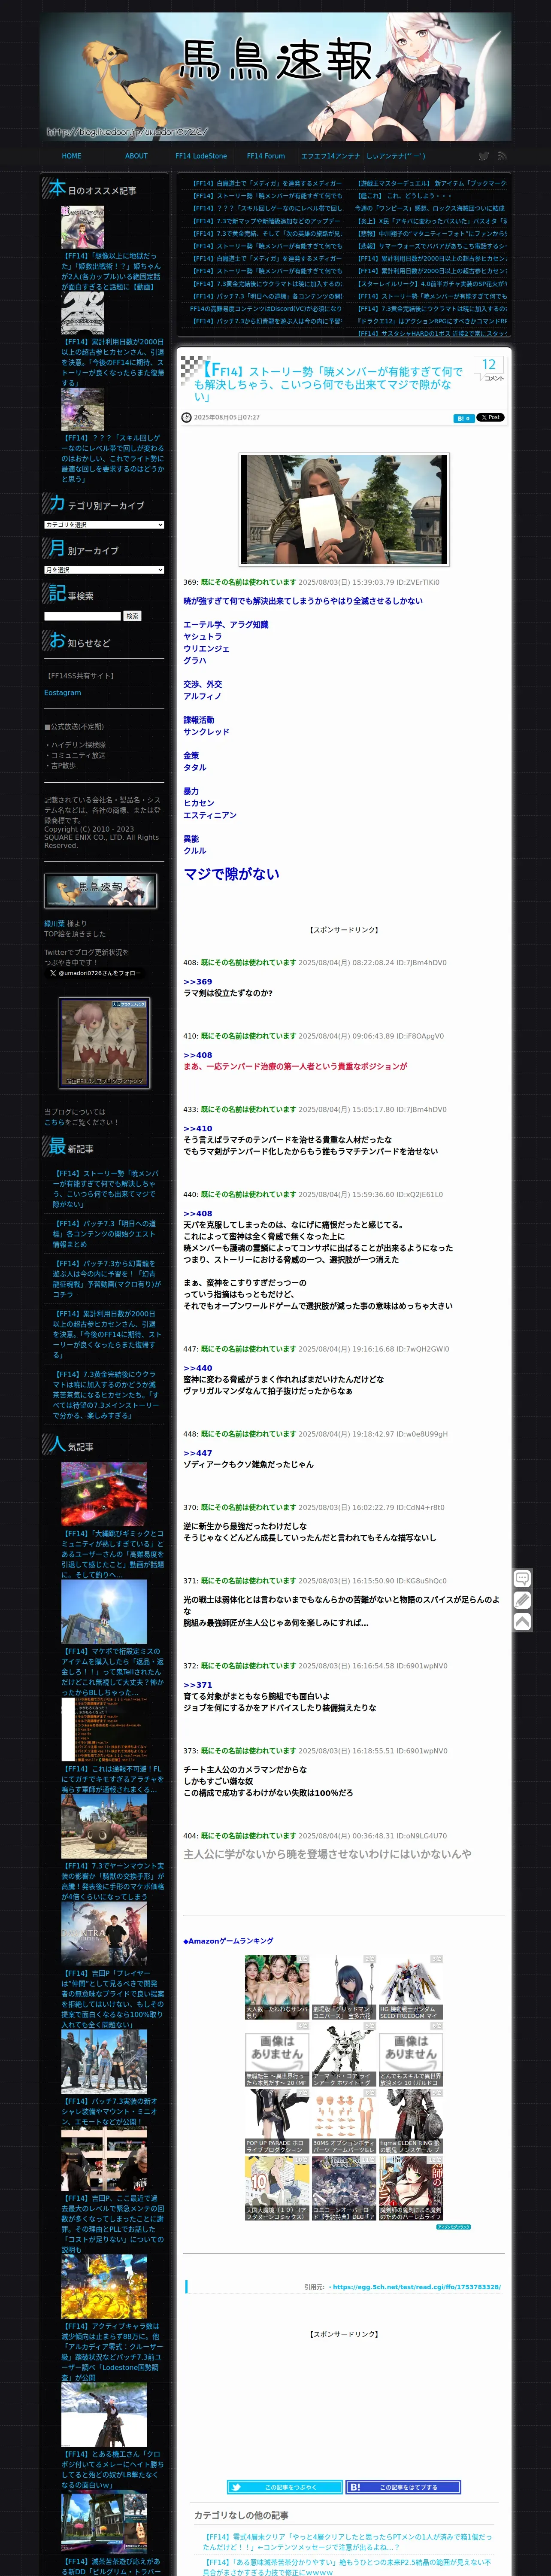Follow @umadori0726 on X button
The height and width of the screenshot is (2576, 551).
coord(95,973)
